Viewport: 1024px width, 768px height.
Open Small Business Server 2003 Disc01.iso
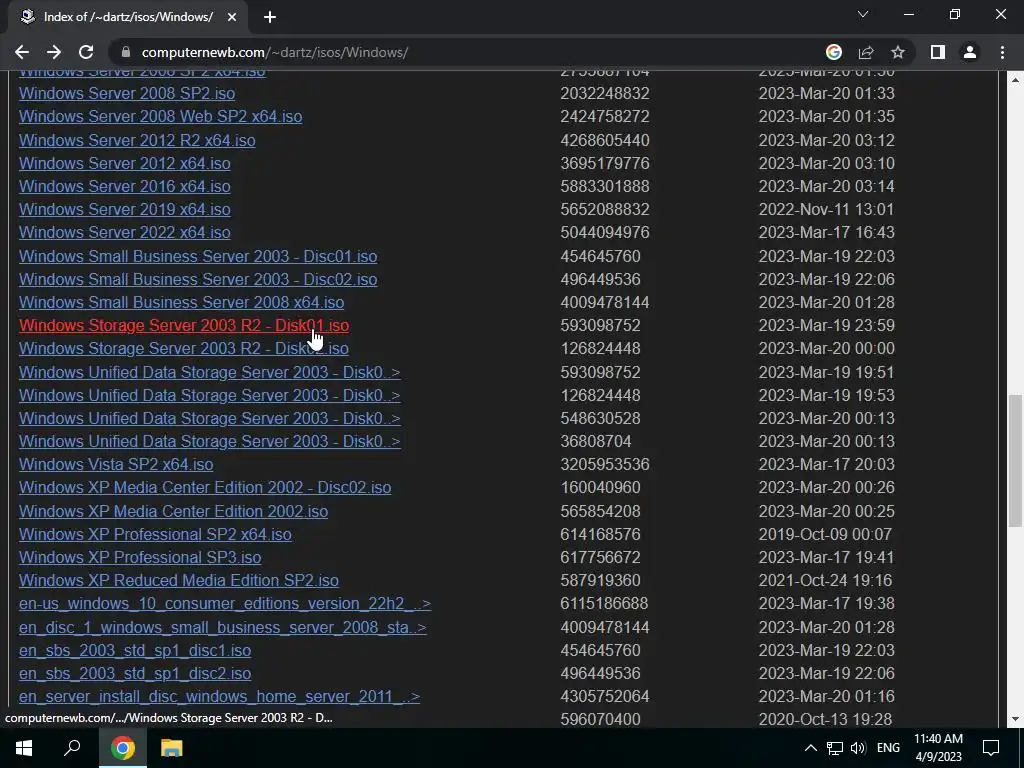(198, 256)
